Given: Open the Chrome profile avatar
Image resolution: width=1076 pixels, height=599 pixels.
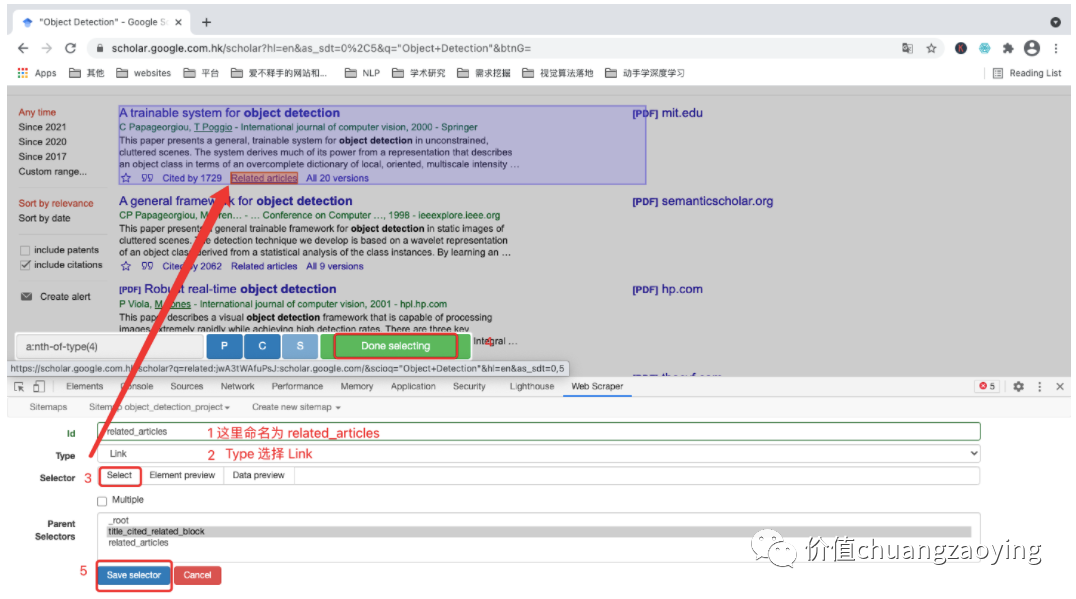Looking at the screenshot, I should (x=1031, y=48).
